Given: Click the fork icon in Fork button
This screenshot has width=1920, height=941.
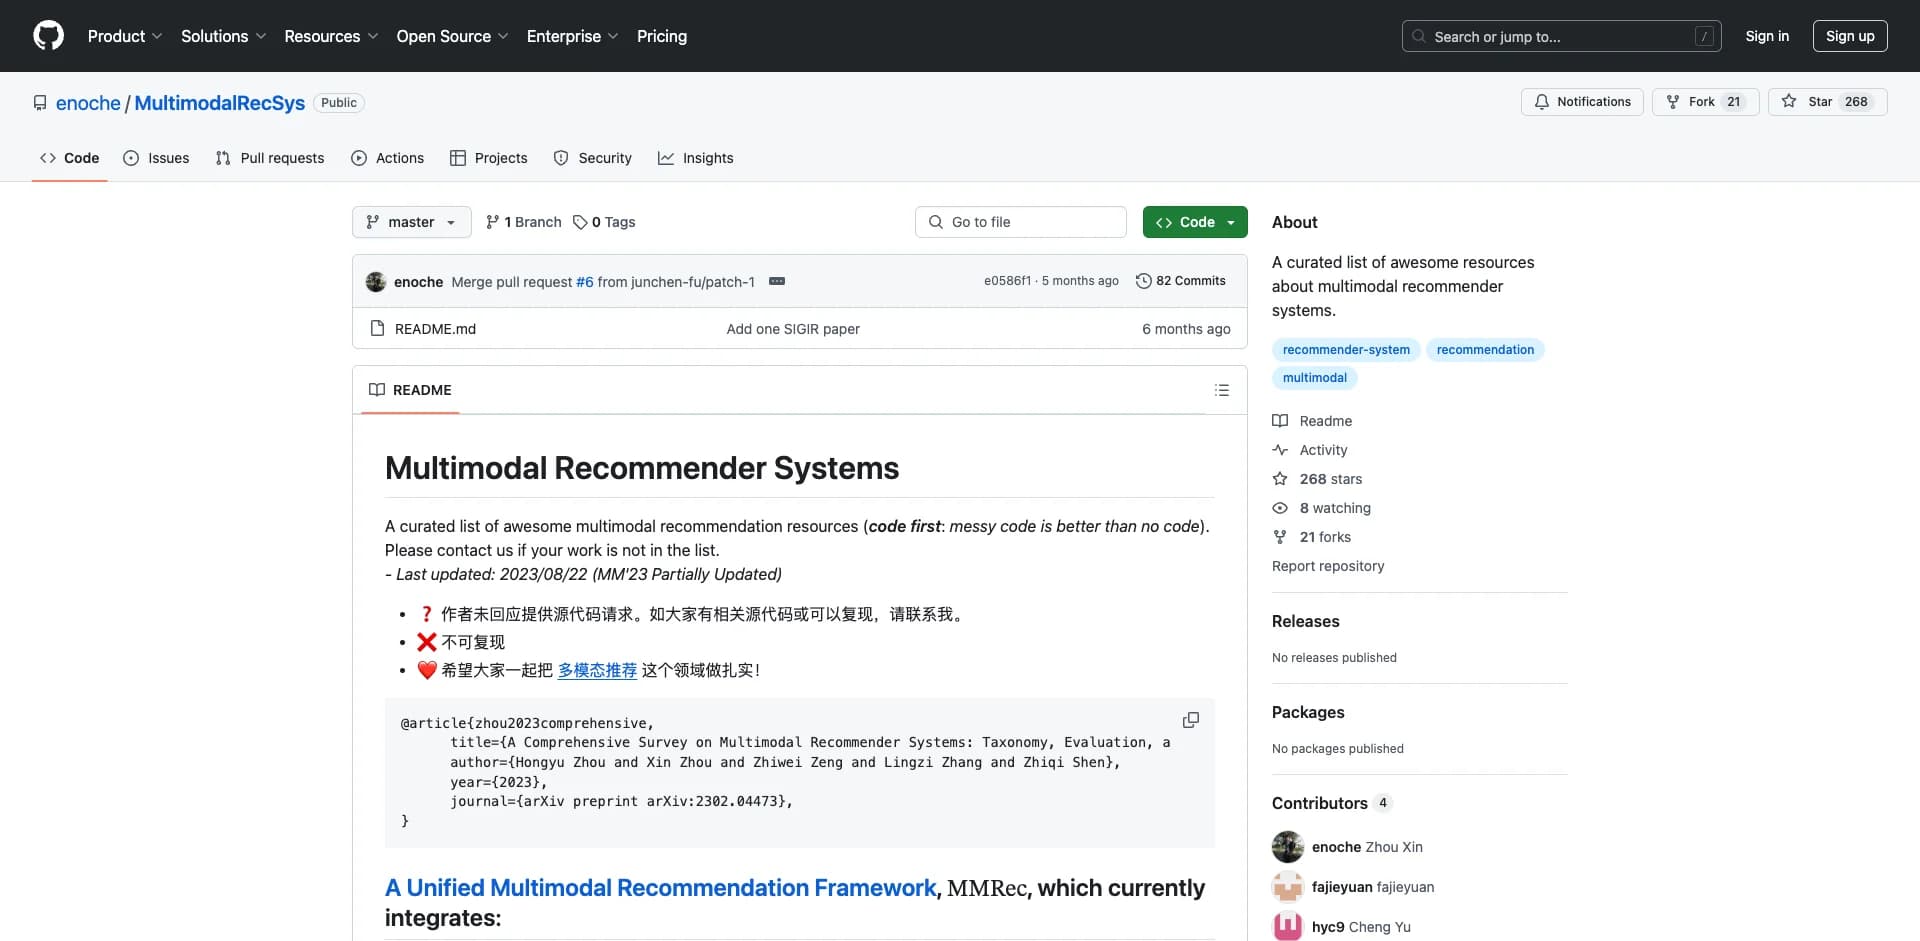Looking at the screenshot, I should (x=1673, y=102).
